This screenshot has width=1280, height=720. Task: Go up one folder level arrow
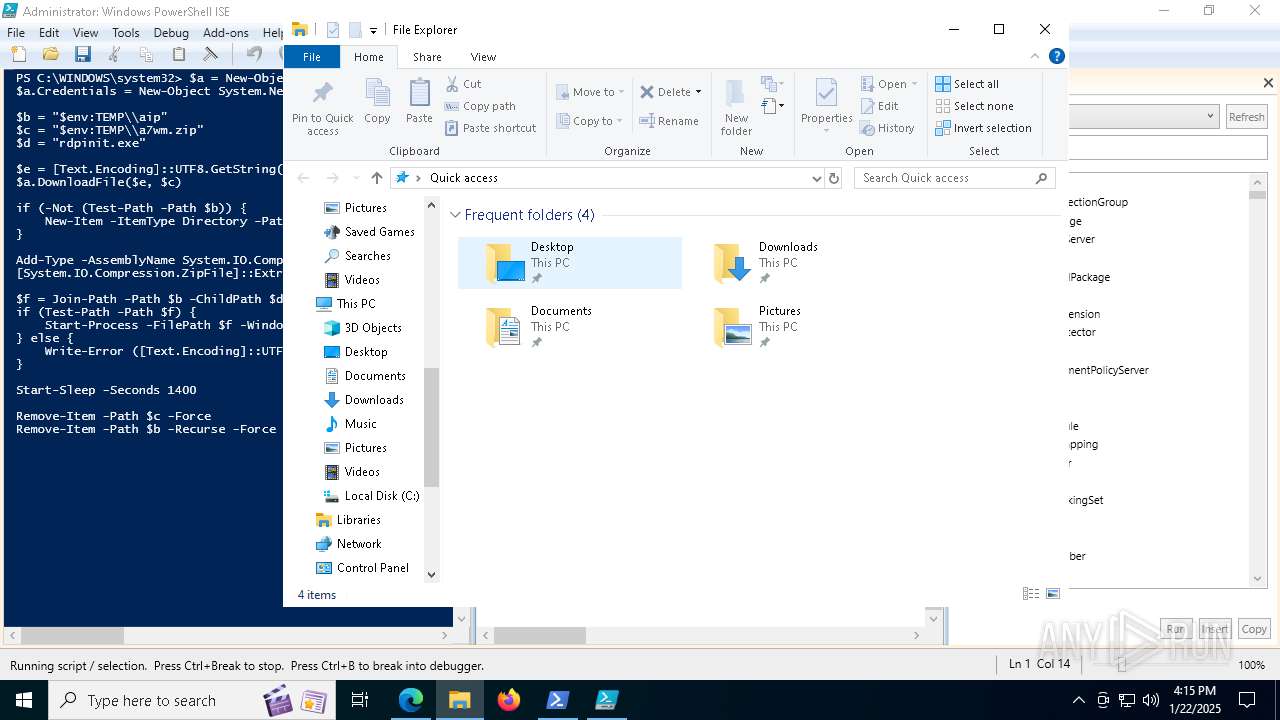(376, 178)
